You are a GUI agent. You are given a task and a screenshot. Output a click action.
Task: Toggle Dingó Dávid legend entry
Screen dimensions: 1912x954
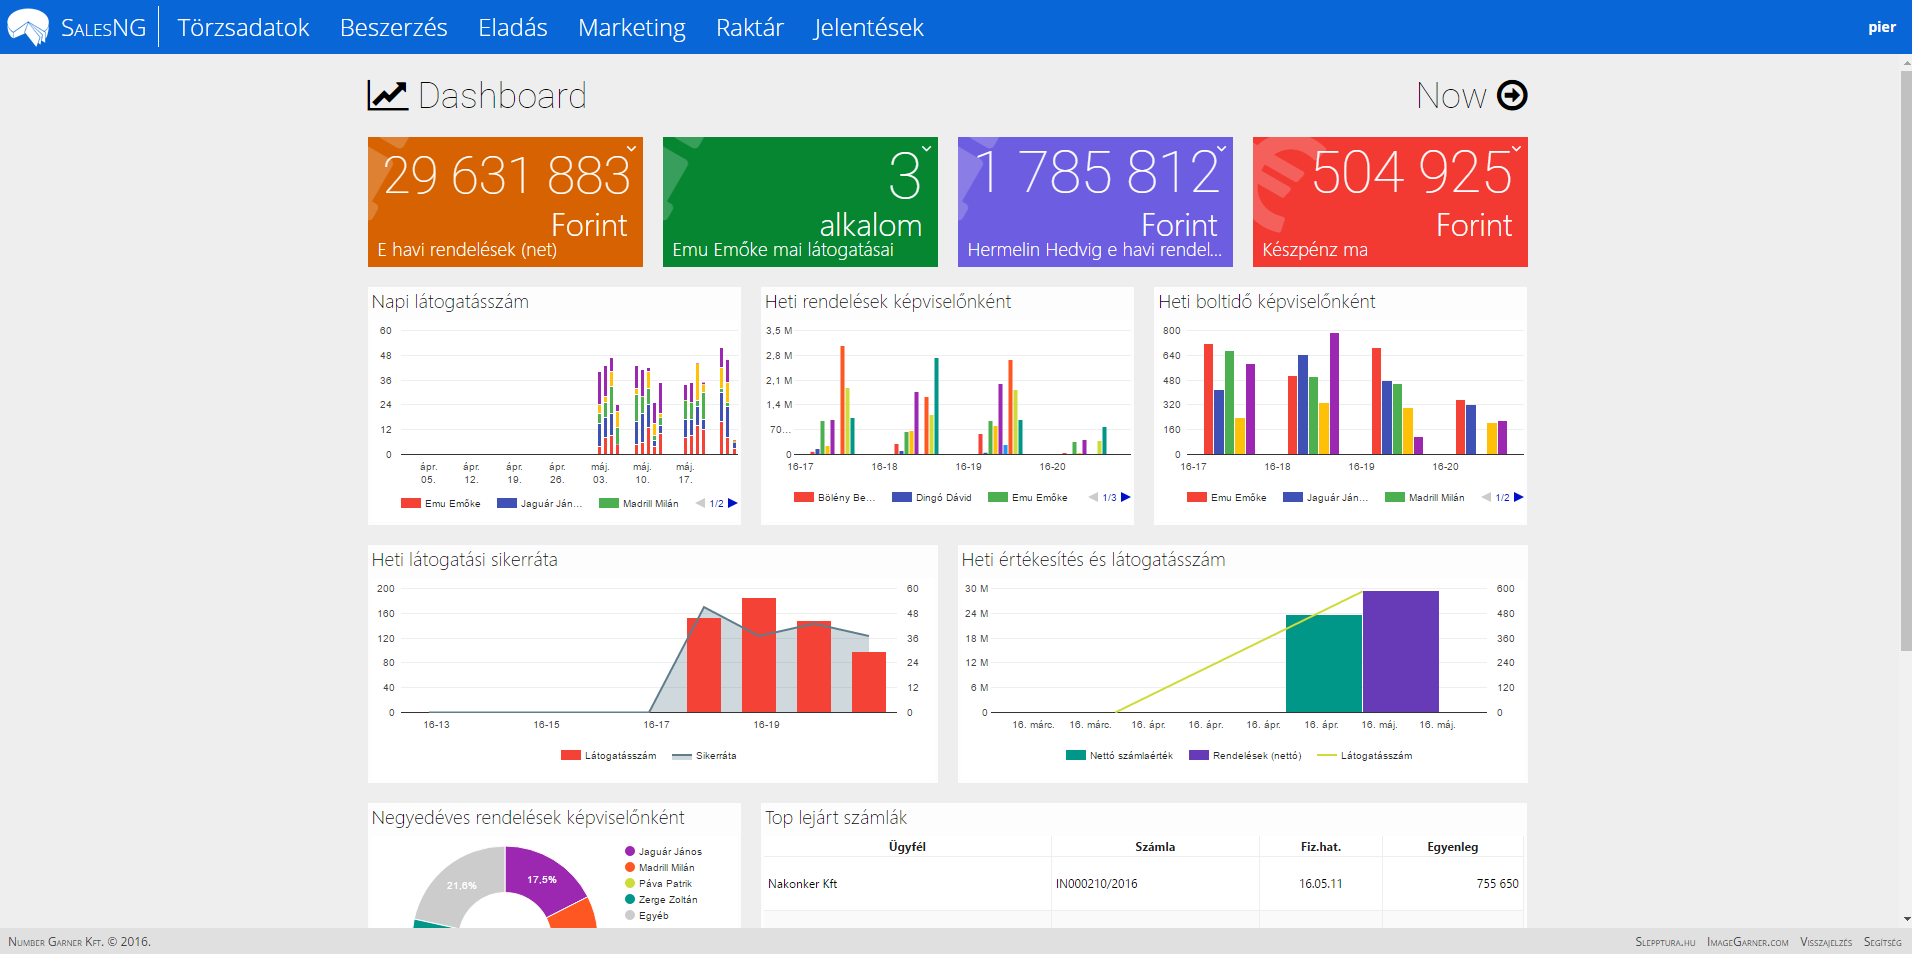(x=932, y=497)
